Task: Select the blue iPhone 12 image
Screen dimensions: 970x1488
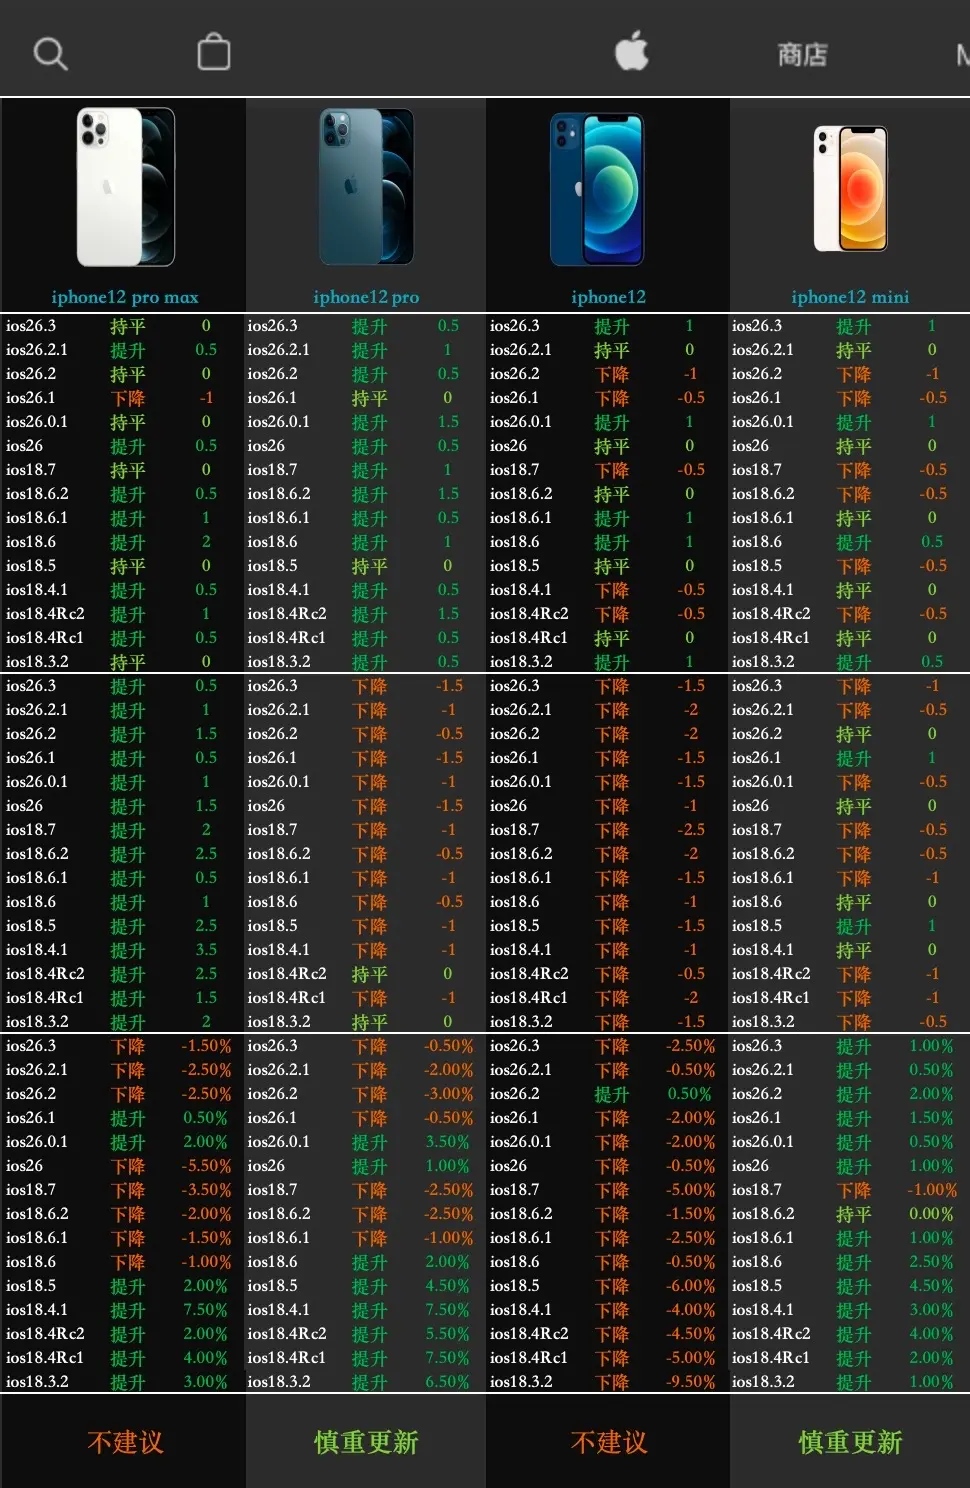Action: (597, 189)
